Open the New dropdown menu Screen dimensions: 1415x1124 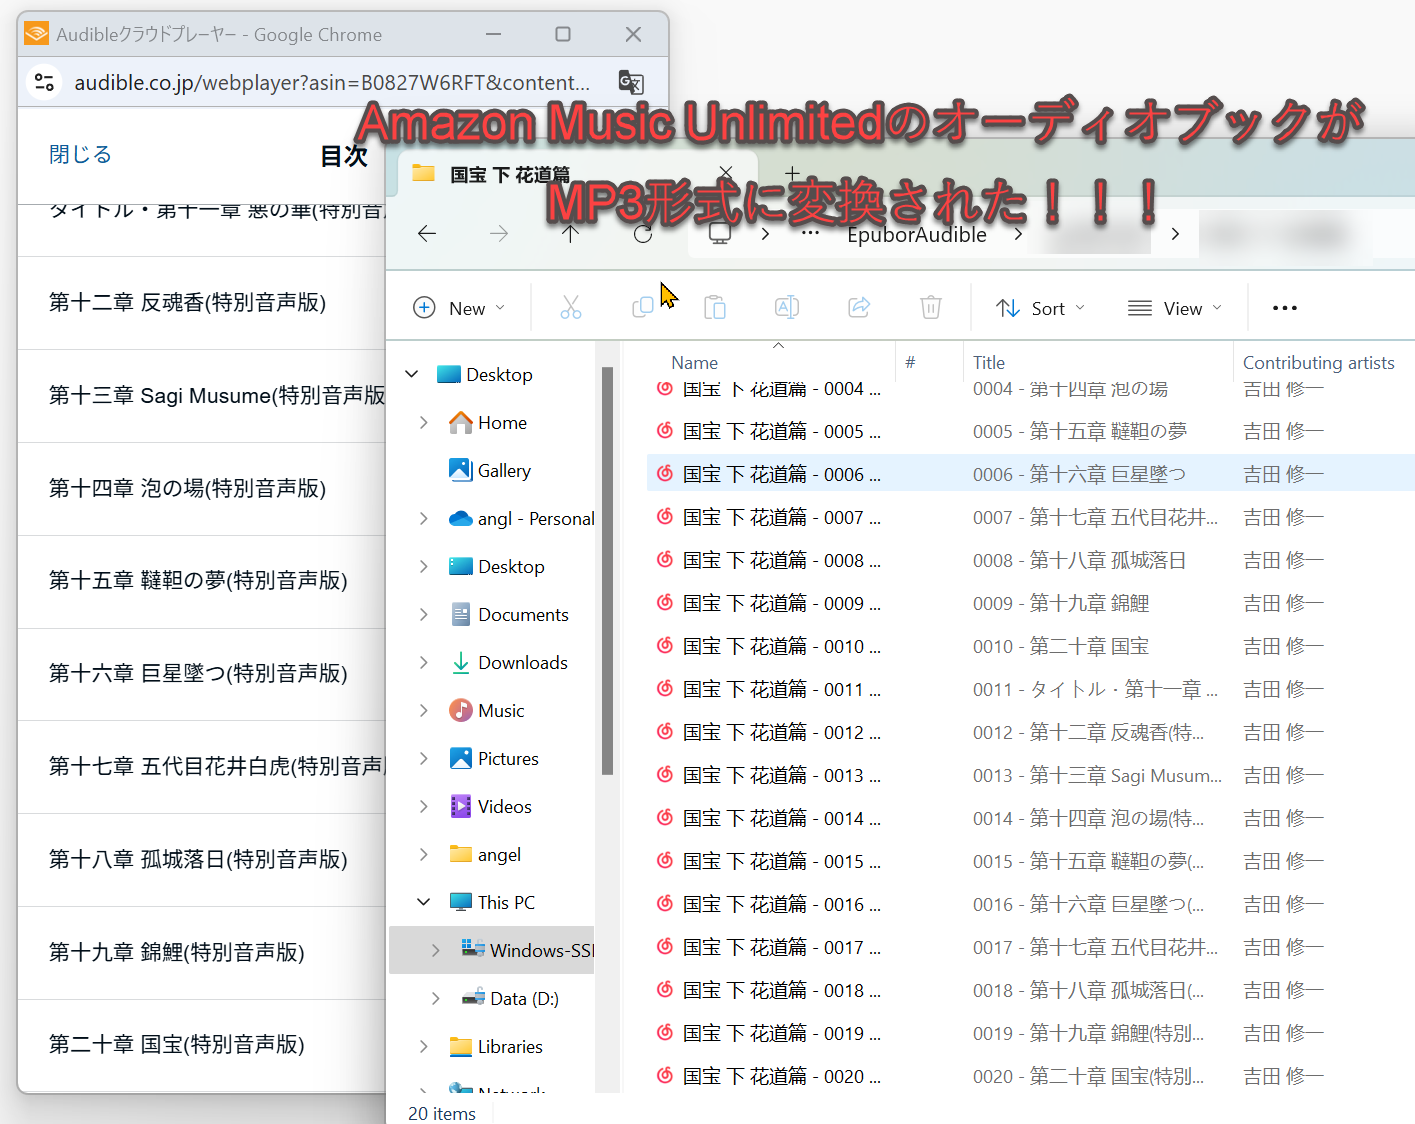(x=460, y=308)
